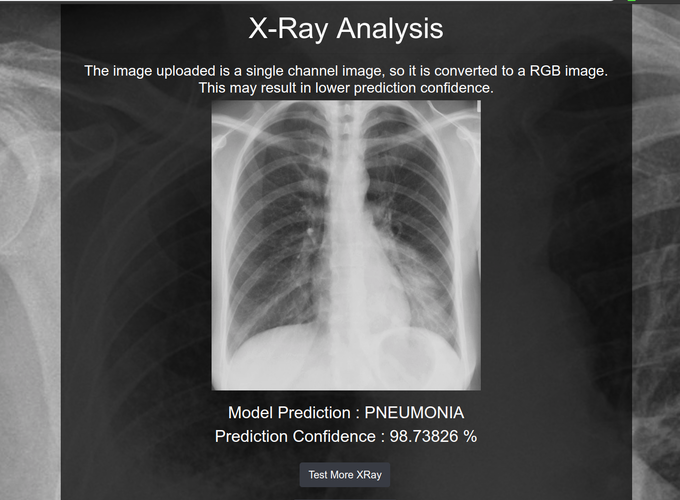Click the lower prediction confidence warning line

pyautogui.click(x=346, y=88)
